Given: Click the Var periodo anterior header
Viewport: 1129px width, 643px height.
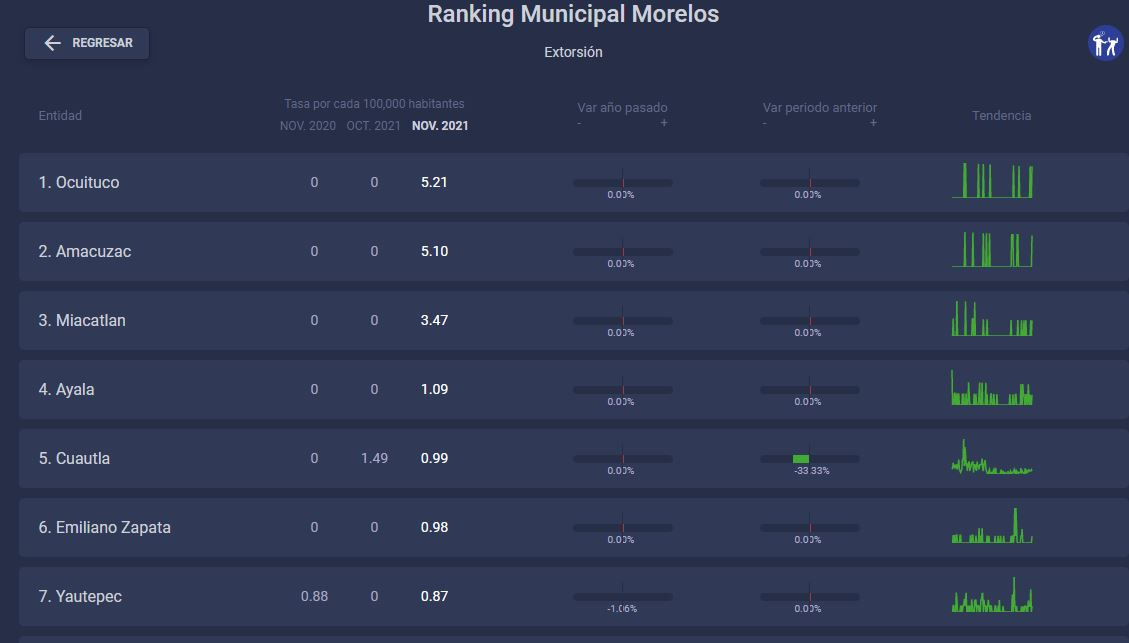Looking at the screenshot, I should tap(819, 107).
